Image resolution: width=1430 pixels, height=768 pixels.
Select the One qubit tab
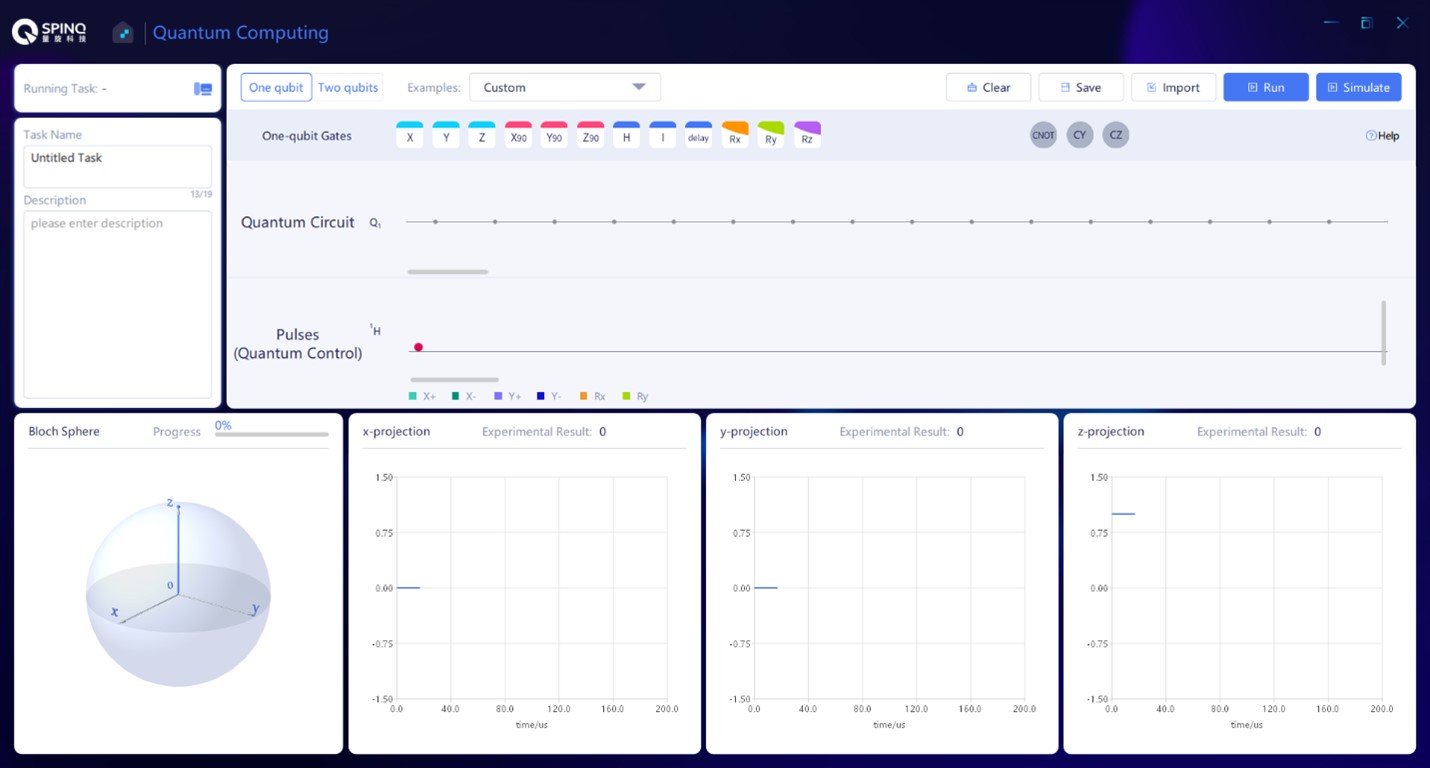pyautogui.click(x=276, y=88)
